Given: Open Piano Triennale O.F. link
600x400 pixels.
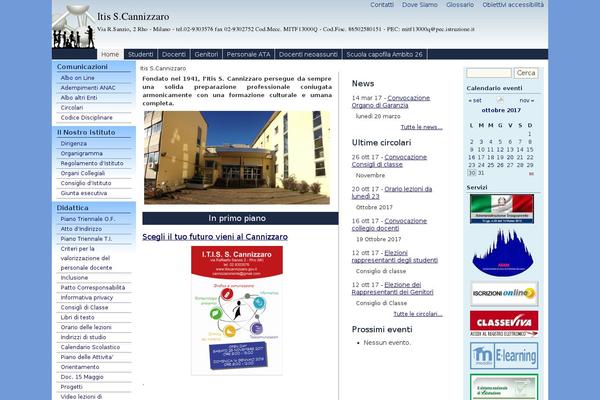Looking at the screenshot, I should 88,219.
